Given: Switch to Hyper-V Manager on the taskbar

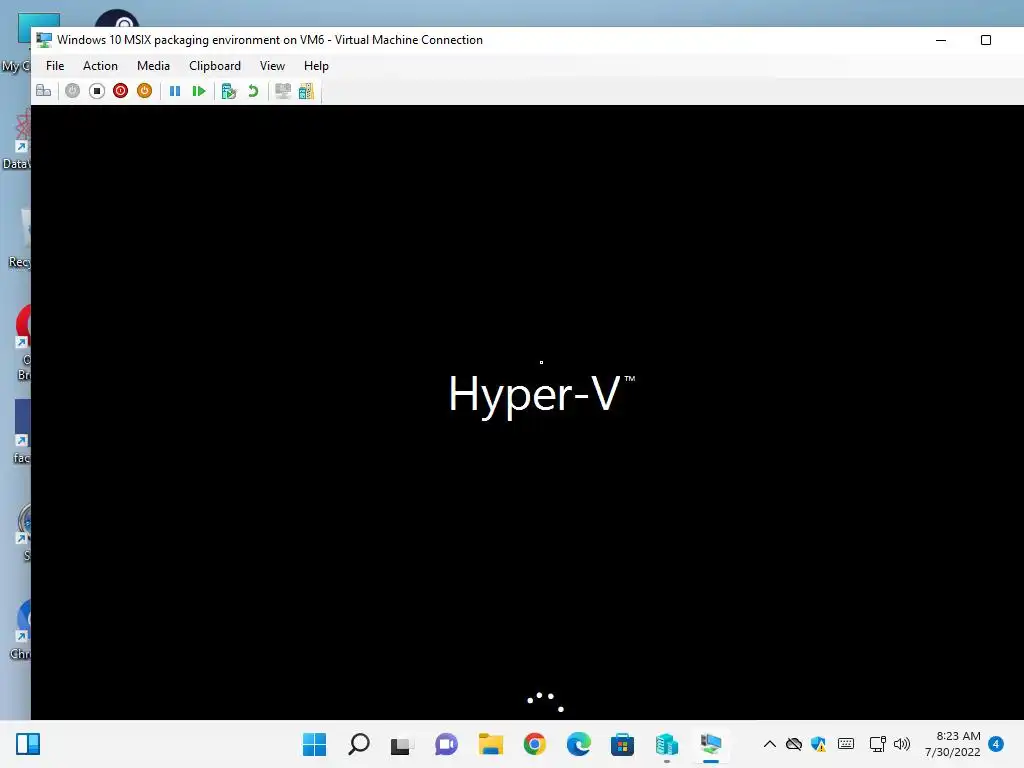Looking at the screenshot, I should (x=667, y=744).
